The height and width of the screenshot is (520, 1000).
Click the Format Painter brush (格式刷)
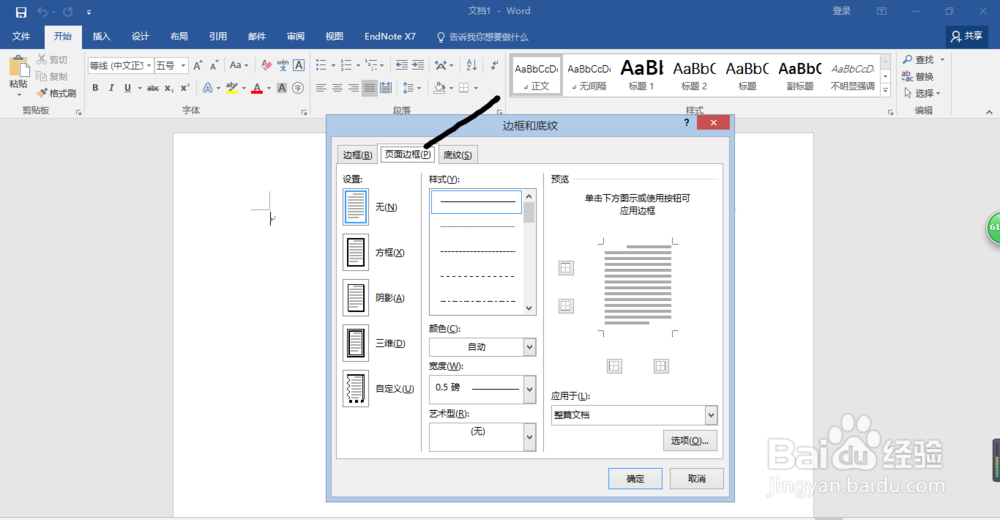pos(56,93)
